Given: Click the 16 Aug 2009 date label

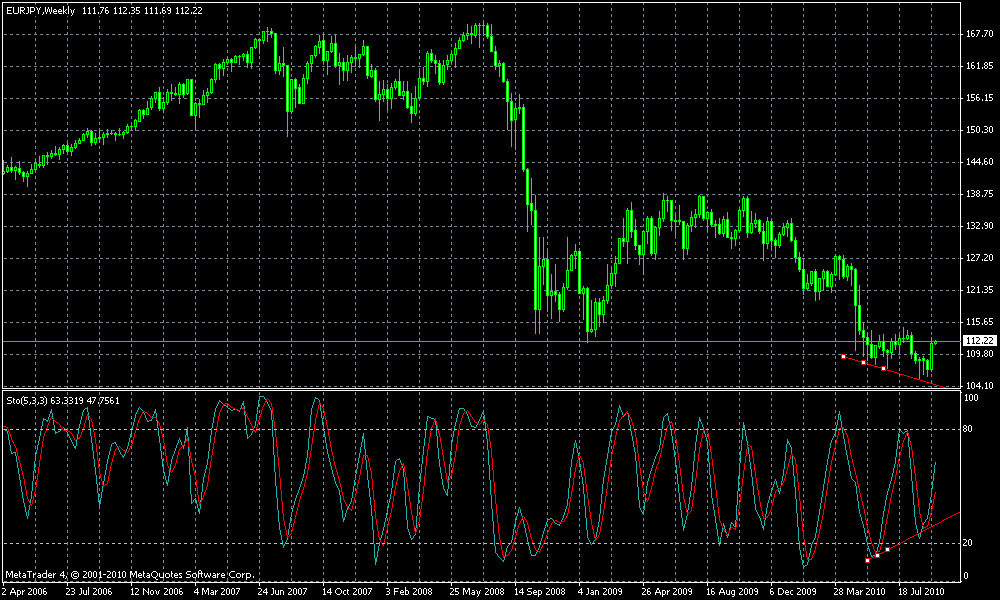Looking at the screenshot, I should (x=731, y=591).
